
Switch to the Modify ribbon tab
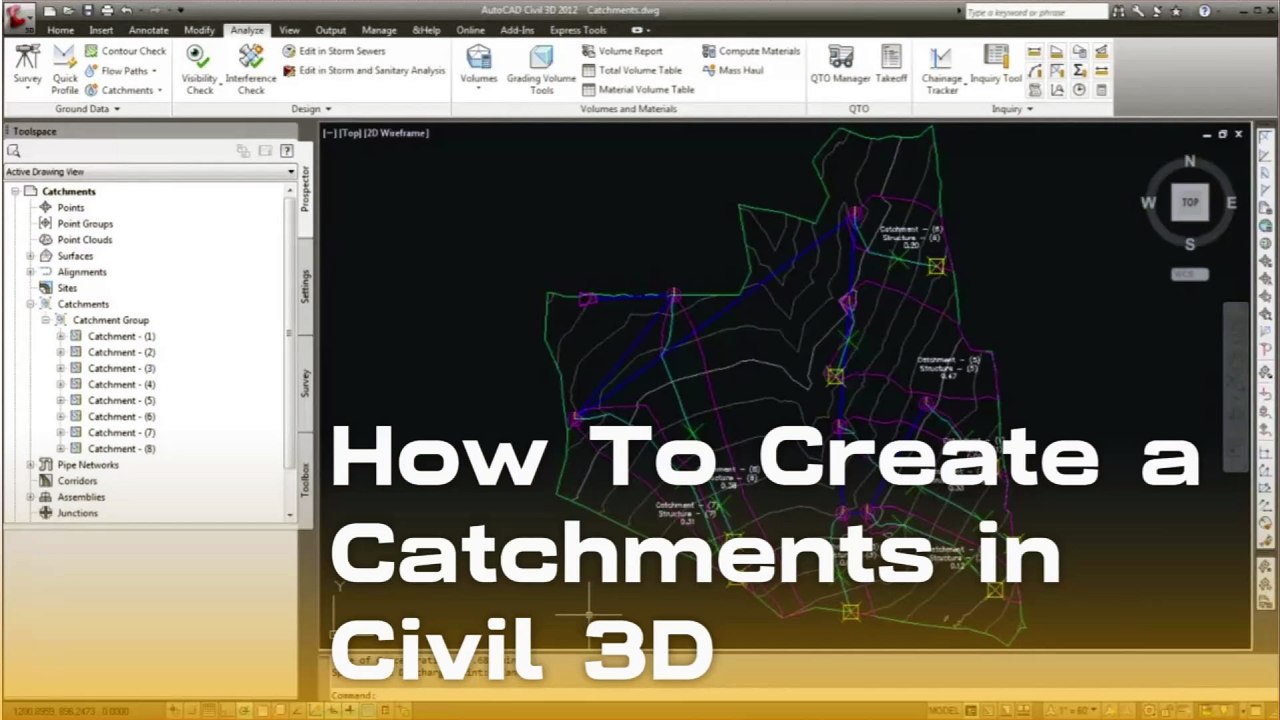click(x=199, y=31)
